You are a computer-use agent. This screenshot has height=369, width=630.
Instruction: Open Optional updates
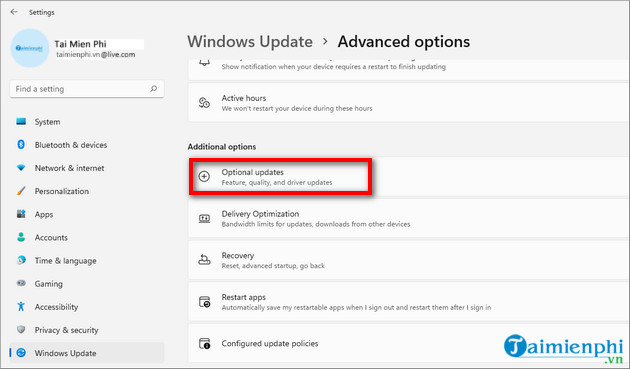[x=409, y=177]
